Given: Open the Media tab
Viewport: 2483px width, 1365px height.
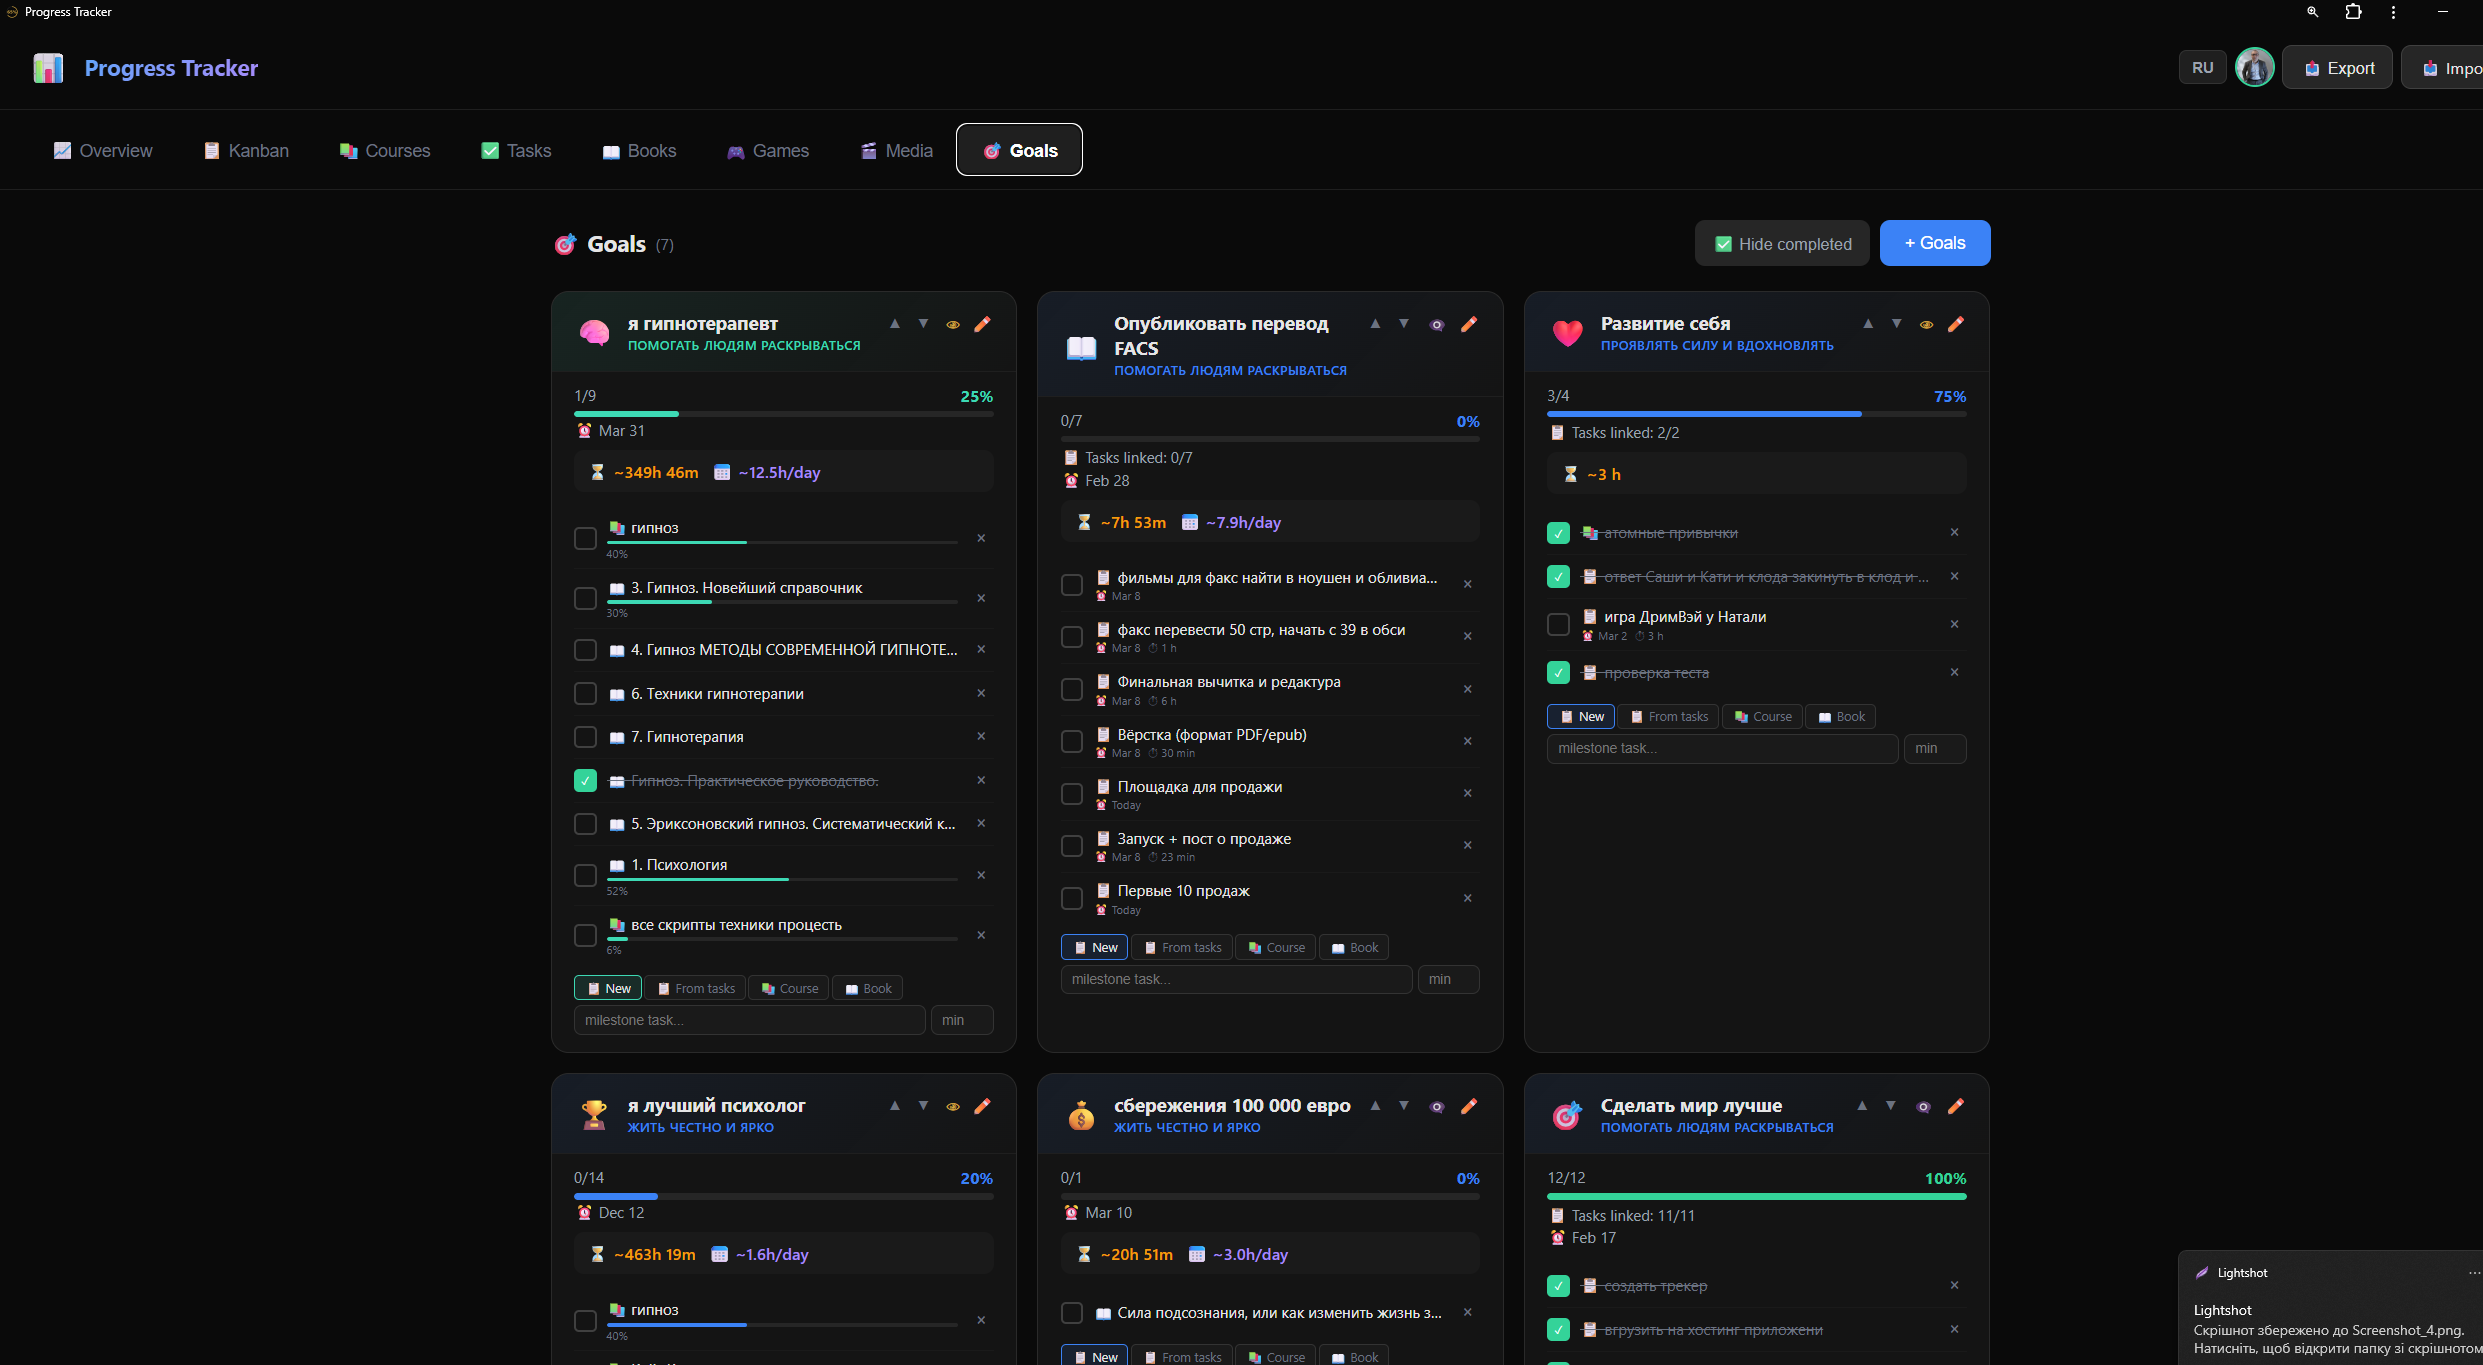Looking at the screenshot, I should (x=895, y=150).
